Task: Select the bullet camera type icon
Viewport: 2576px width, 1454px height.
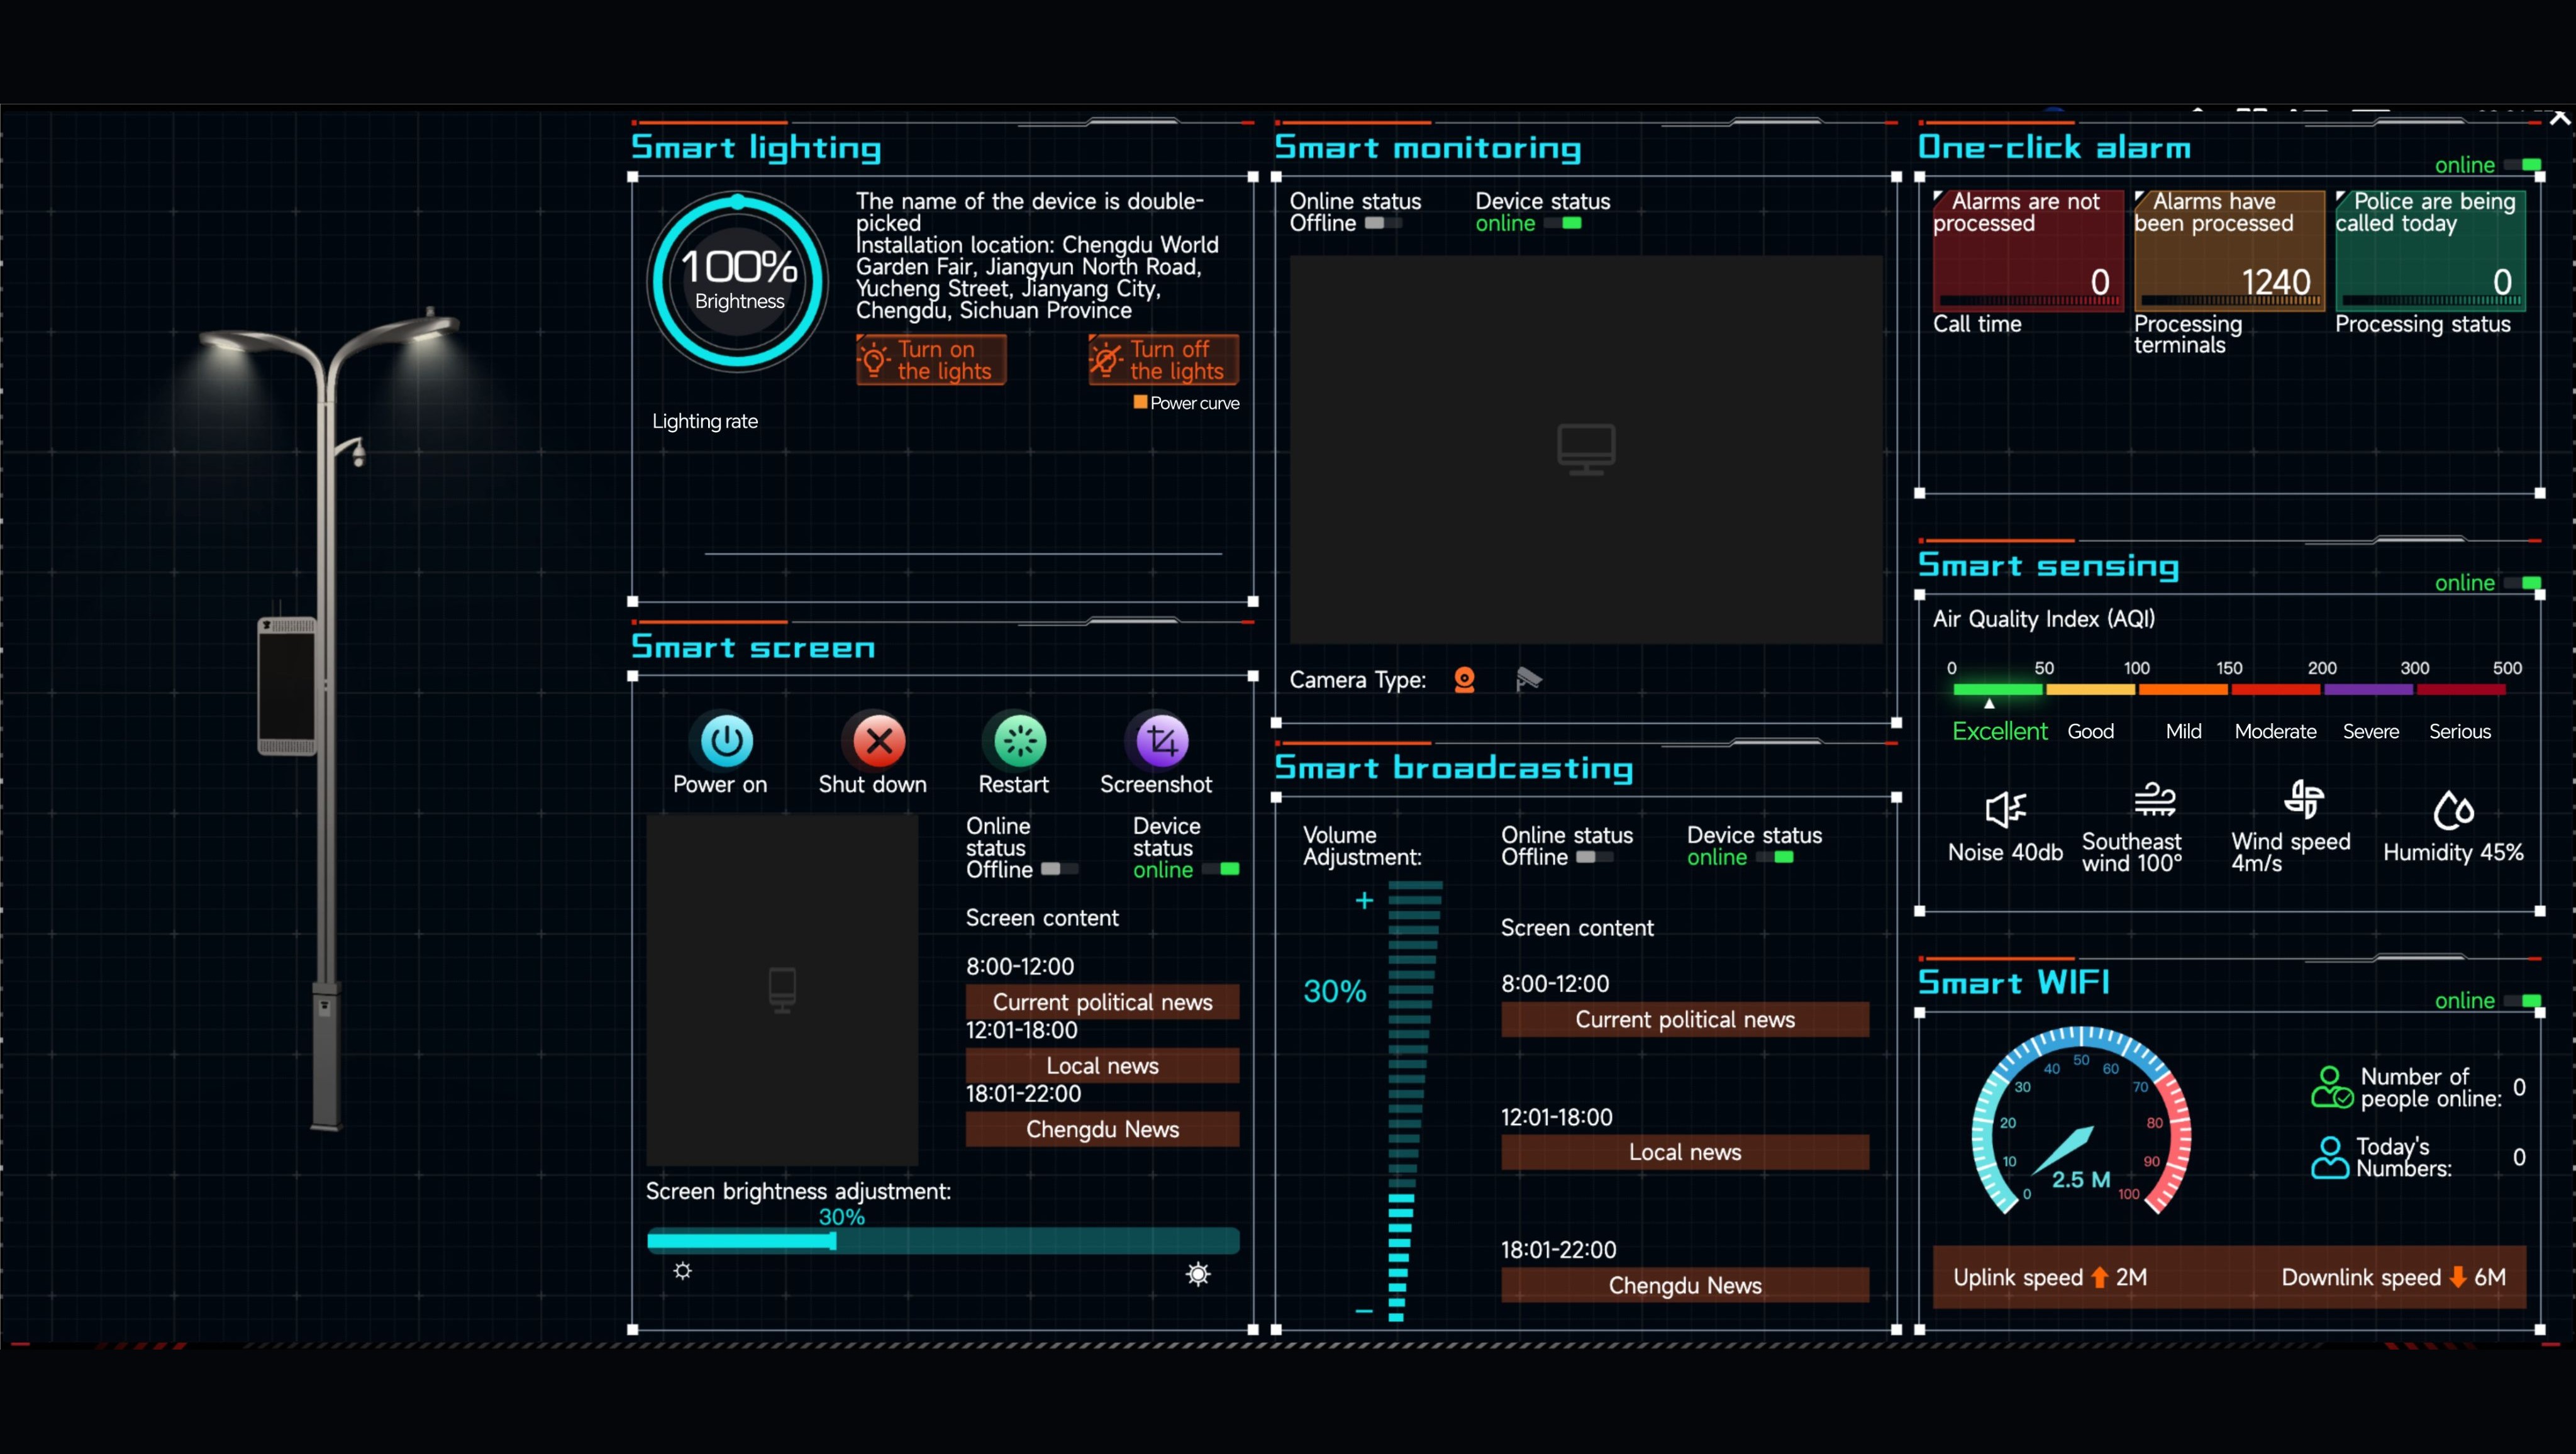Action: (1528, 680)
